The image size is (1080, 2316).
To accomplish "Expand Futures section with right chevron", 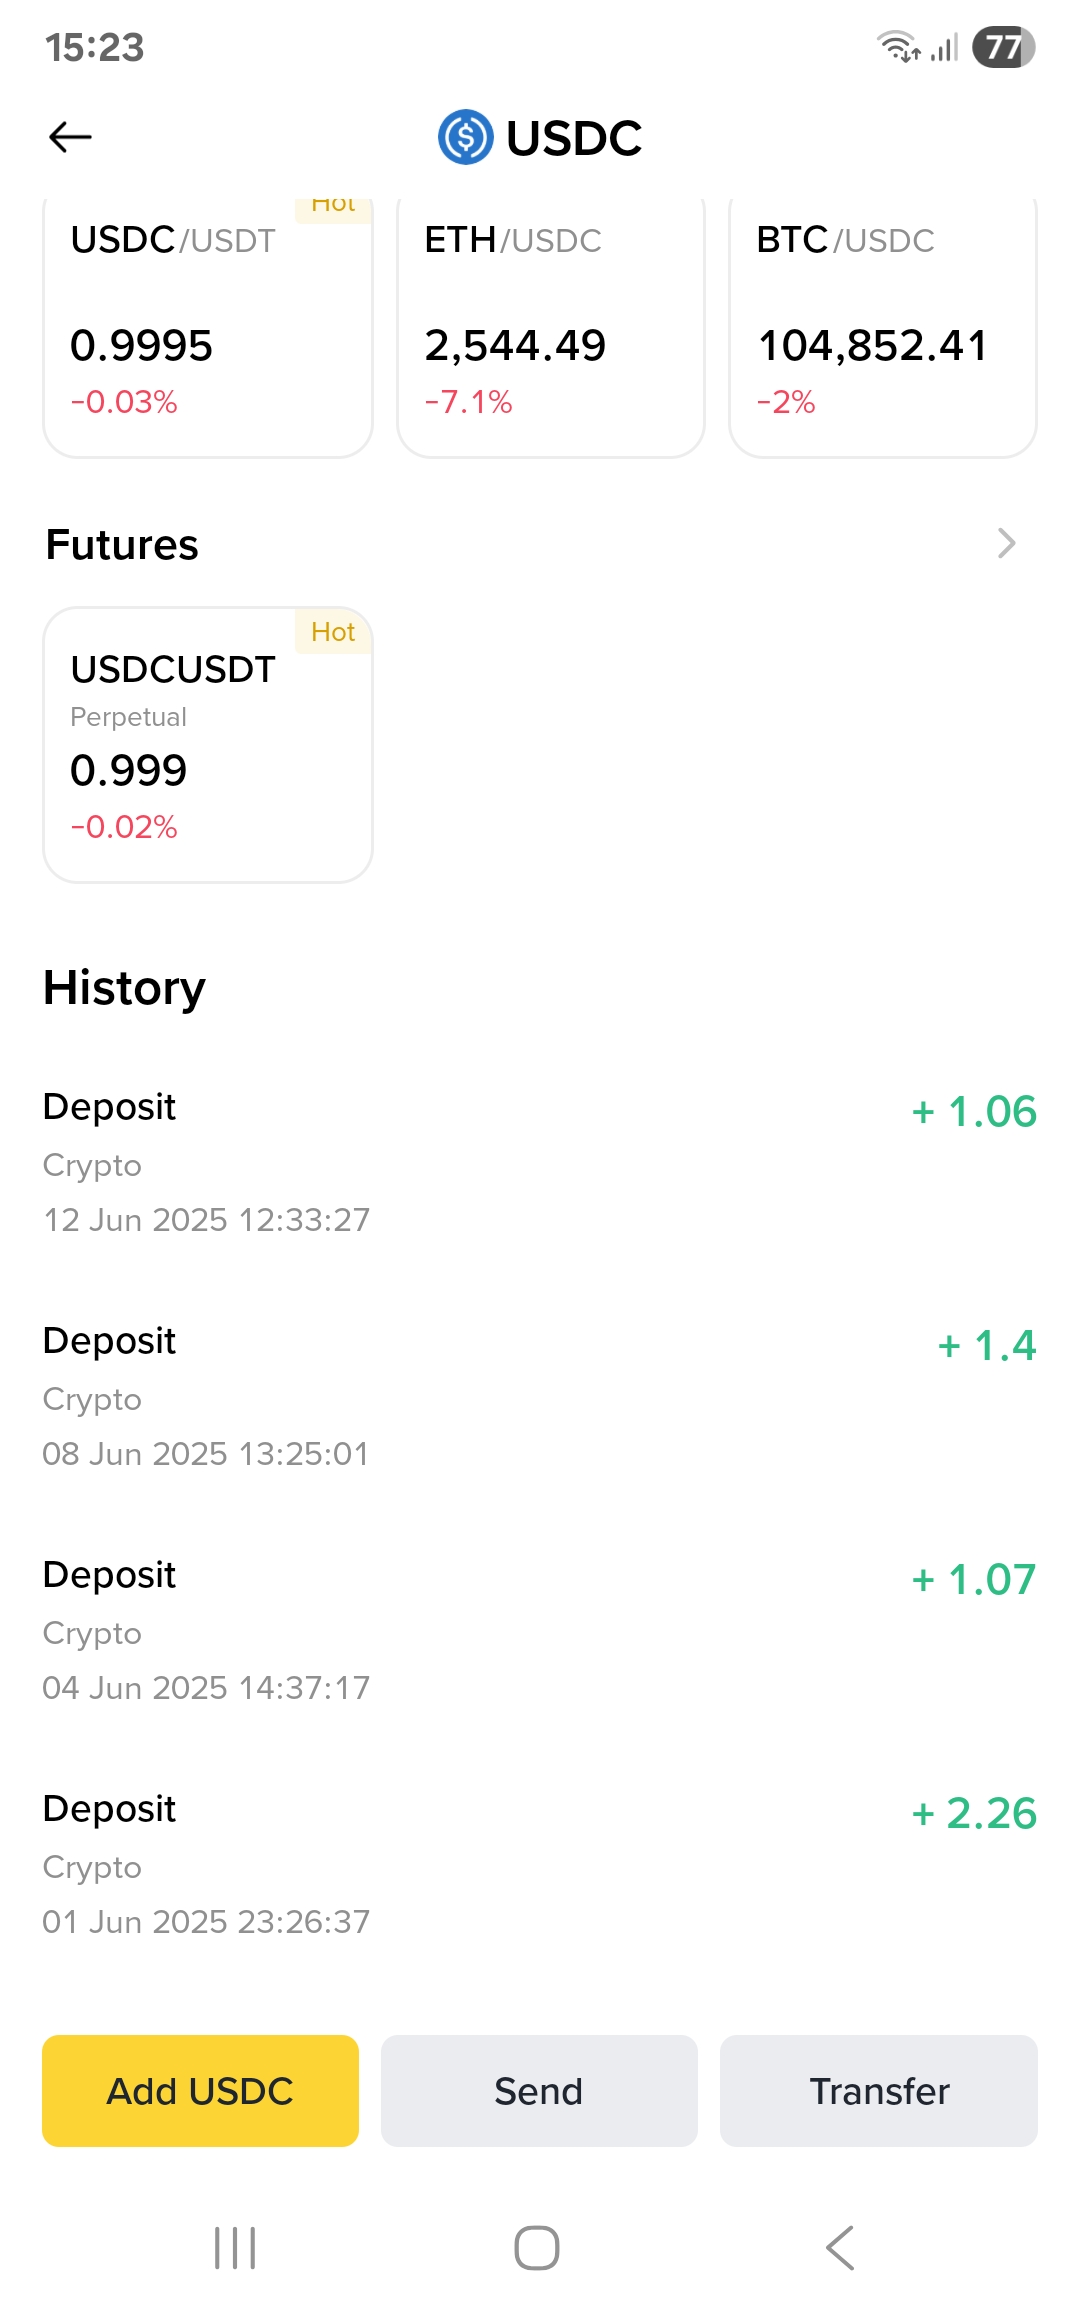I will (x=1007, y=544).
